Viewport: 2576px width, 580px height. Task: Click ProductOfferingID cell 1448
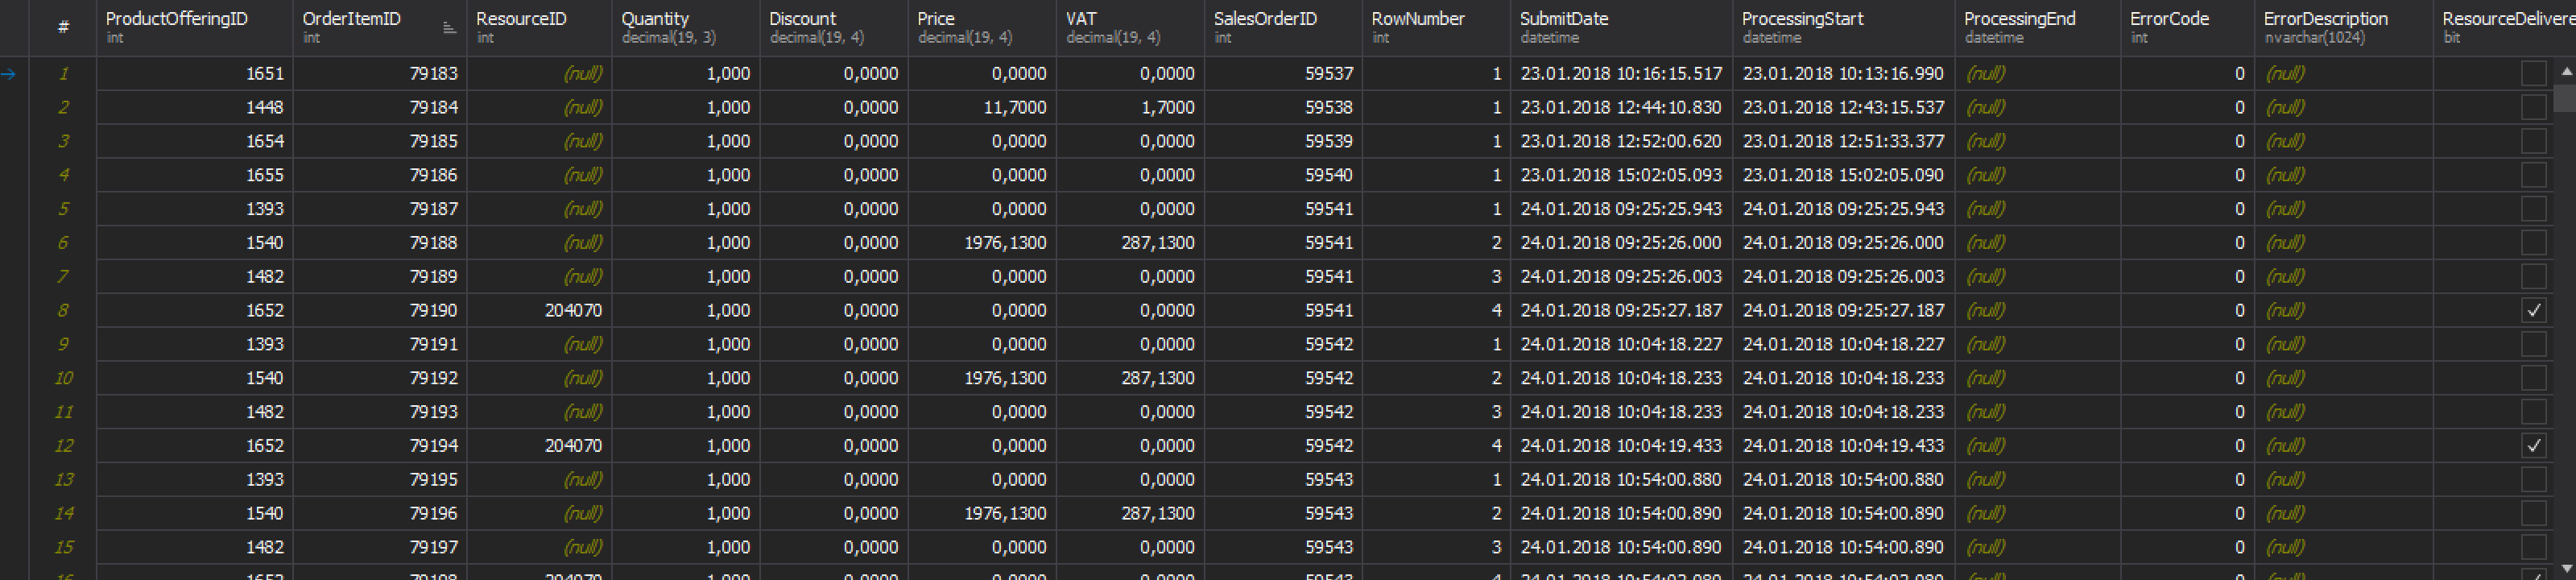tap(195, 107)
